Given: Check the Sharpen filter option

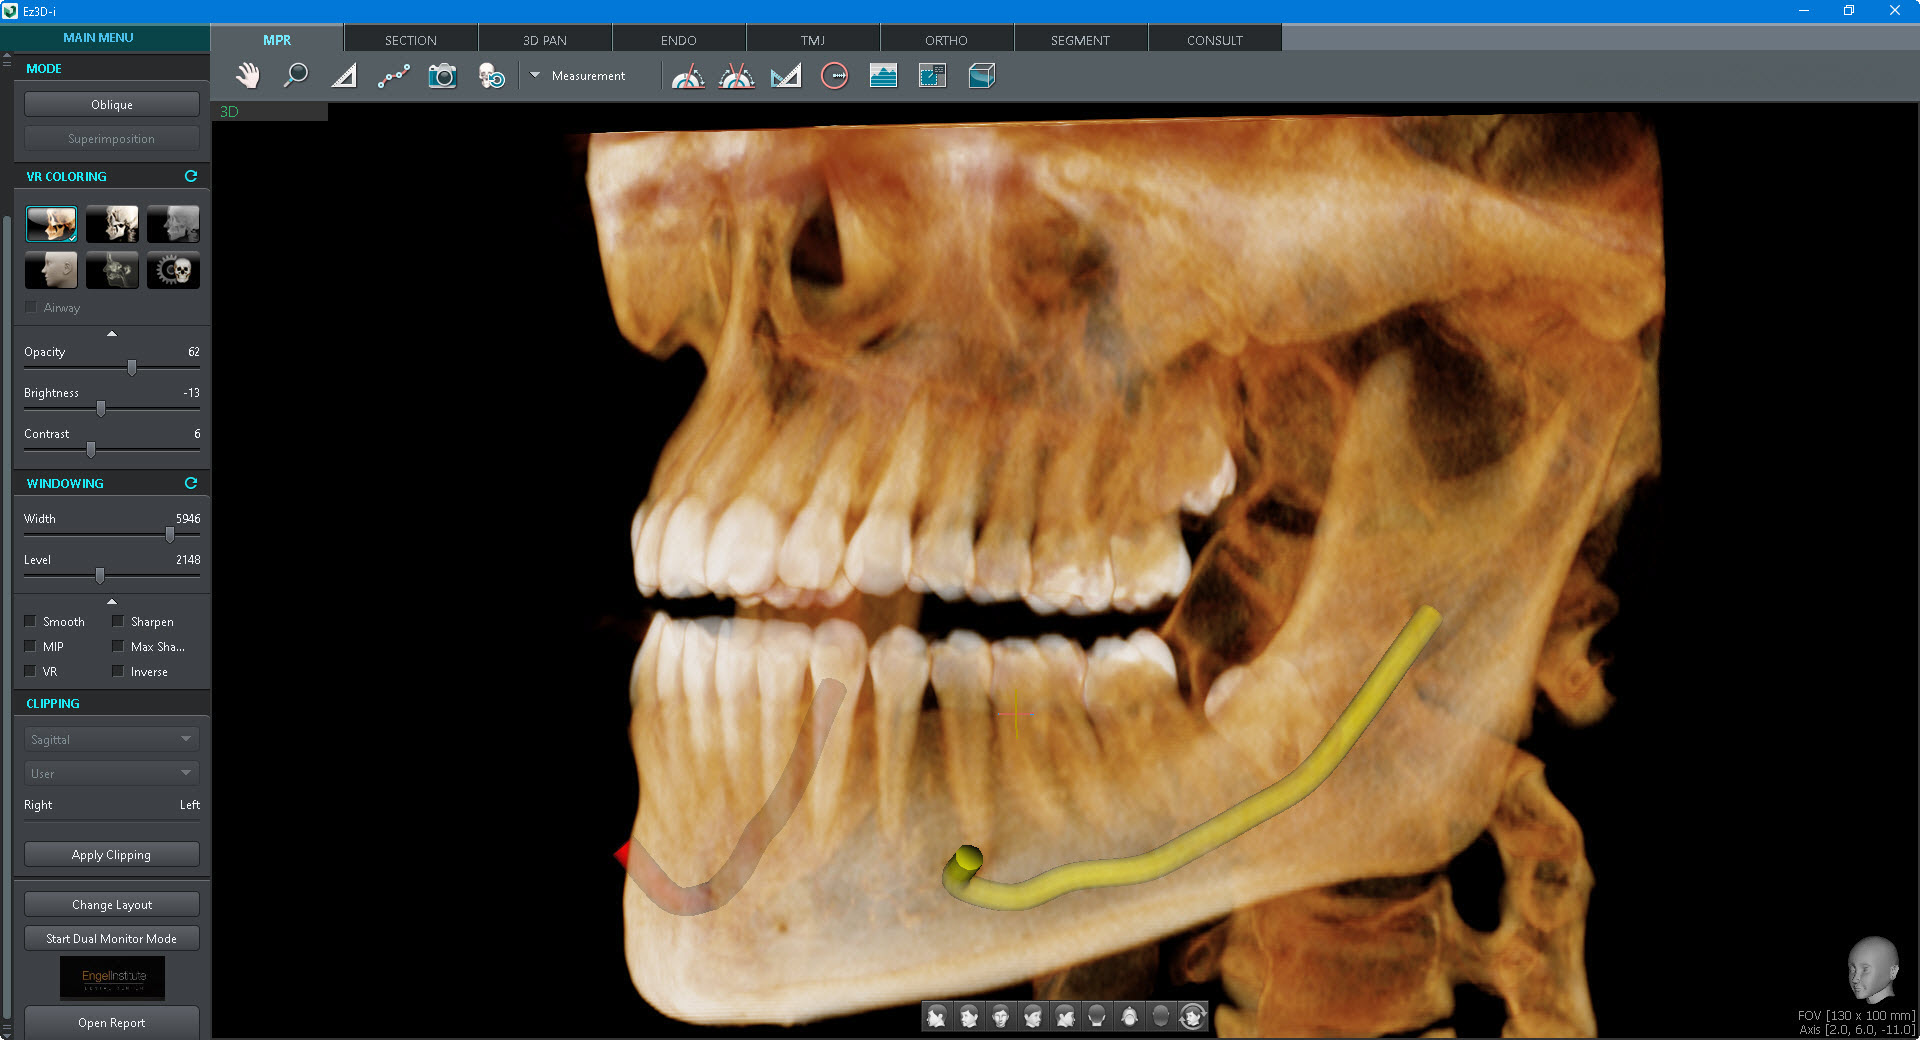Looking at the screenshot, I should coord(119,621).
